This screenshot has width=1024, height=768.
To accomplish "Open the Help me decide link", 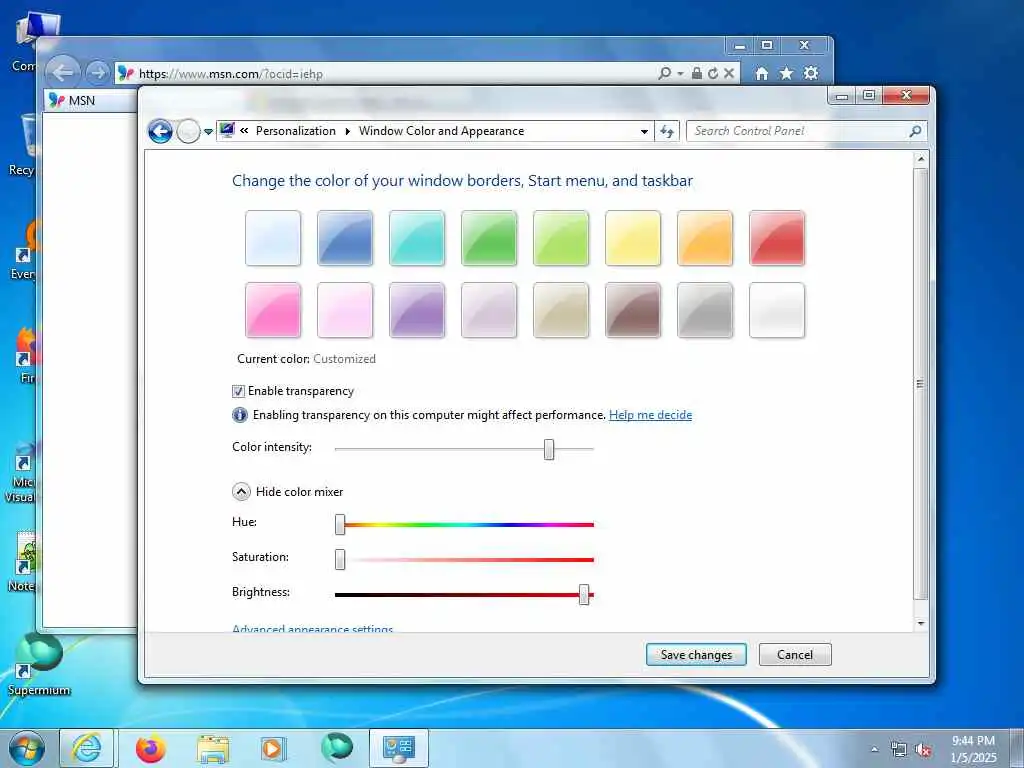I will (650, 415).
